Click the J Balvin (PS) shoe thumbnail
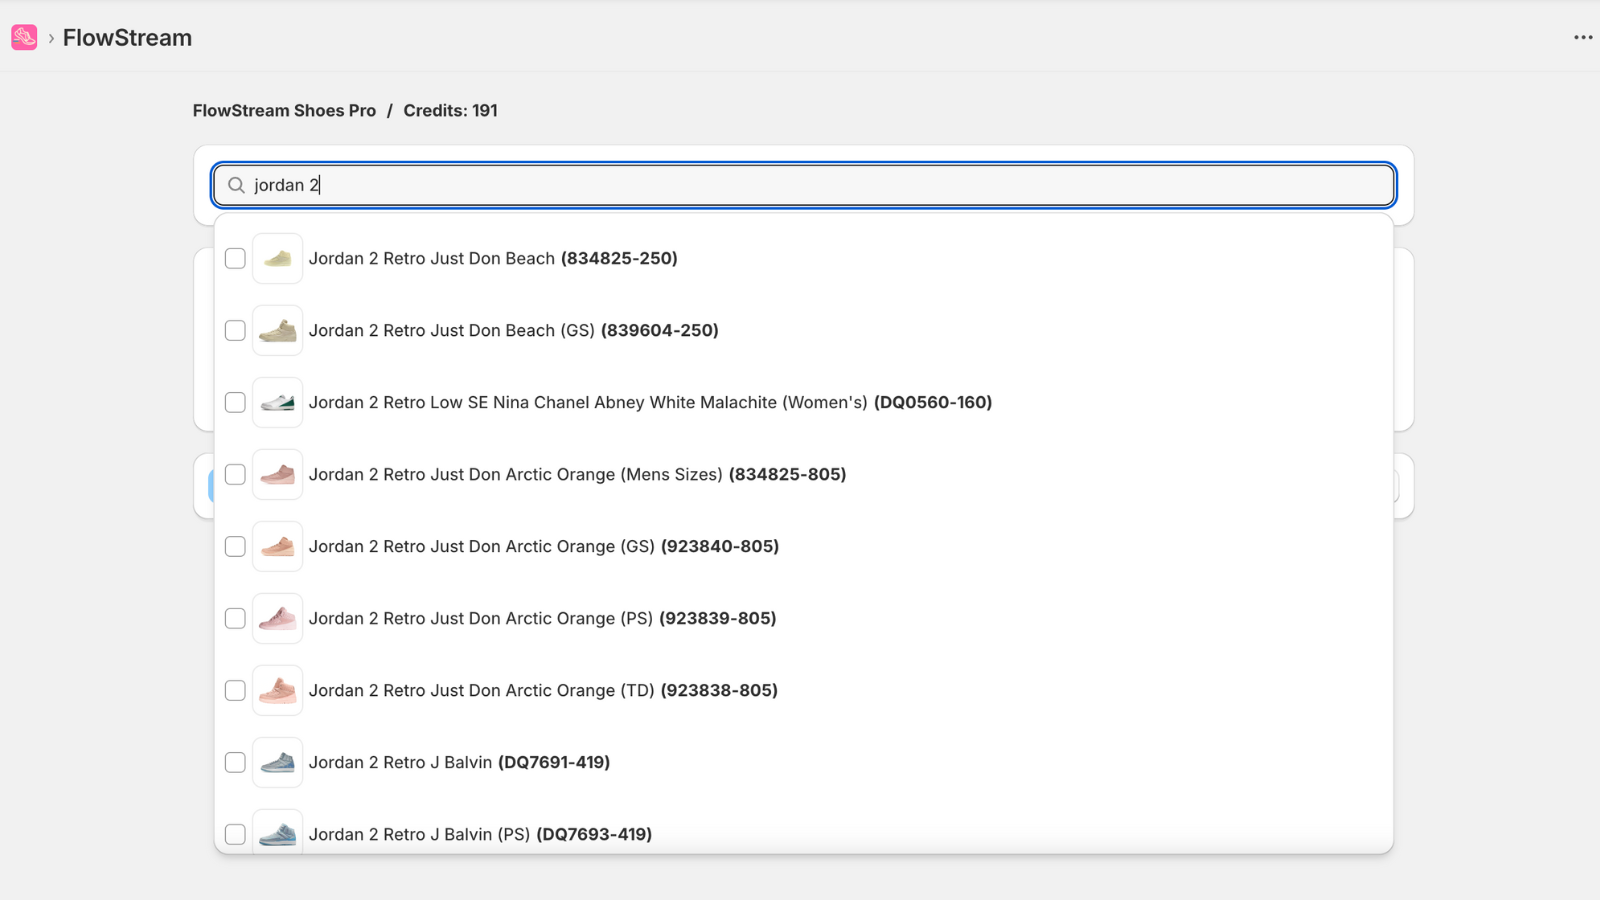Screen dimensions: 1600x900 pos(277,832)
